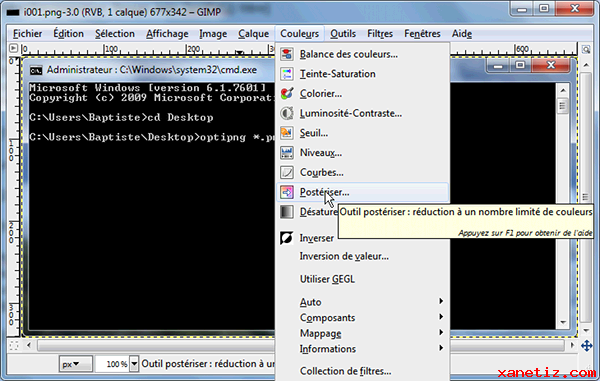
Task: Click the zoom-on-resize icon at top right
Action: pyautogui.click(x=586, y=49)
